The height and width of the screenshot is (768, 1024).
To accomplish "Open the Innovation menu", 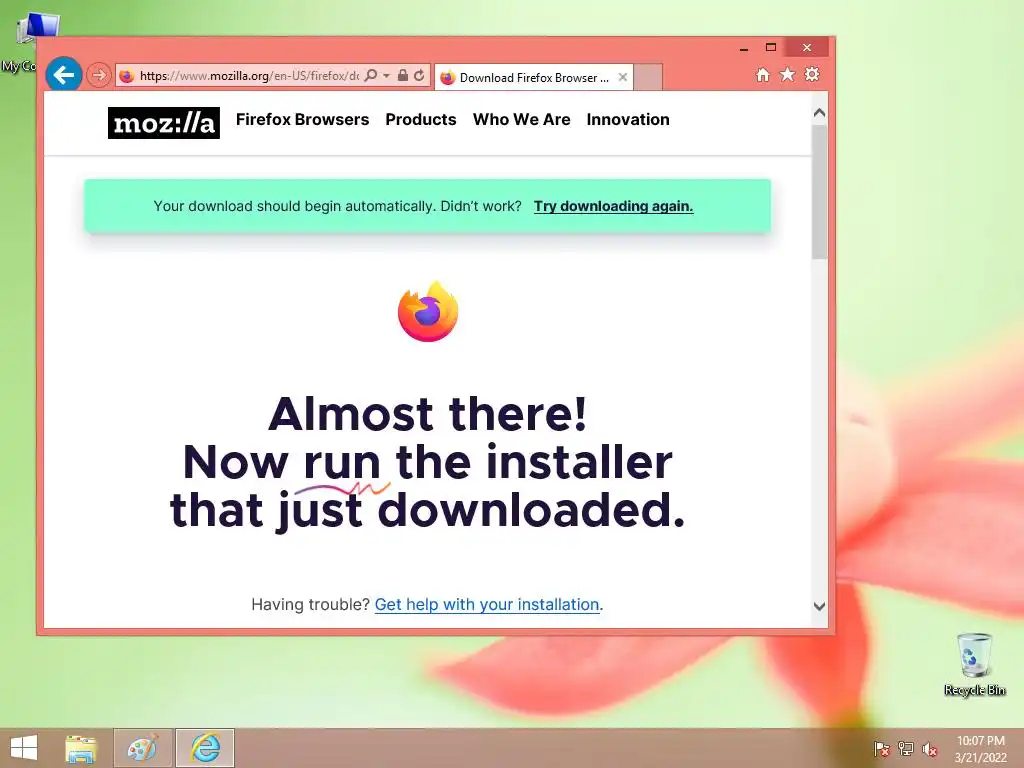I will tap(628, 120).
